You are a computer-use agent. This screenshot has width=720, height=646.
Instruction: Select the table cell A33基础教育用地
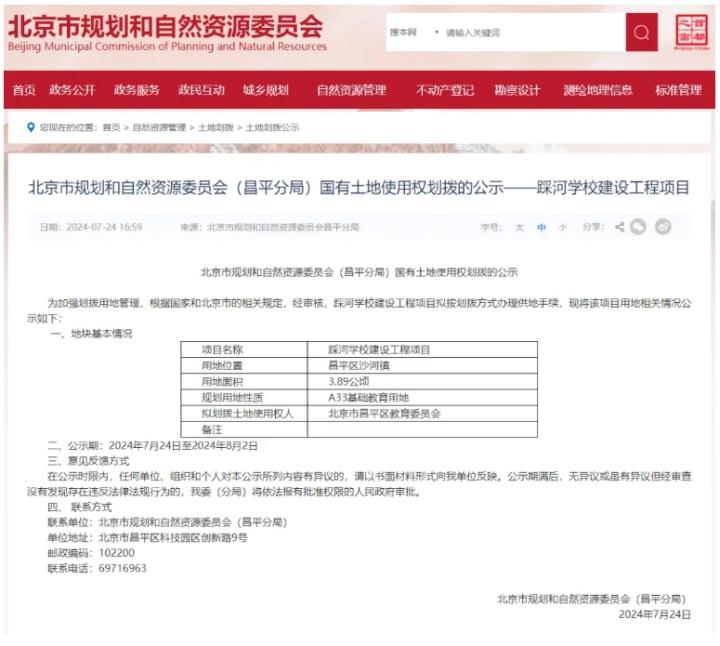coord(422,398)
